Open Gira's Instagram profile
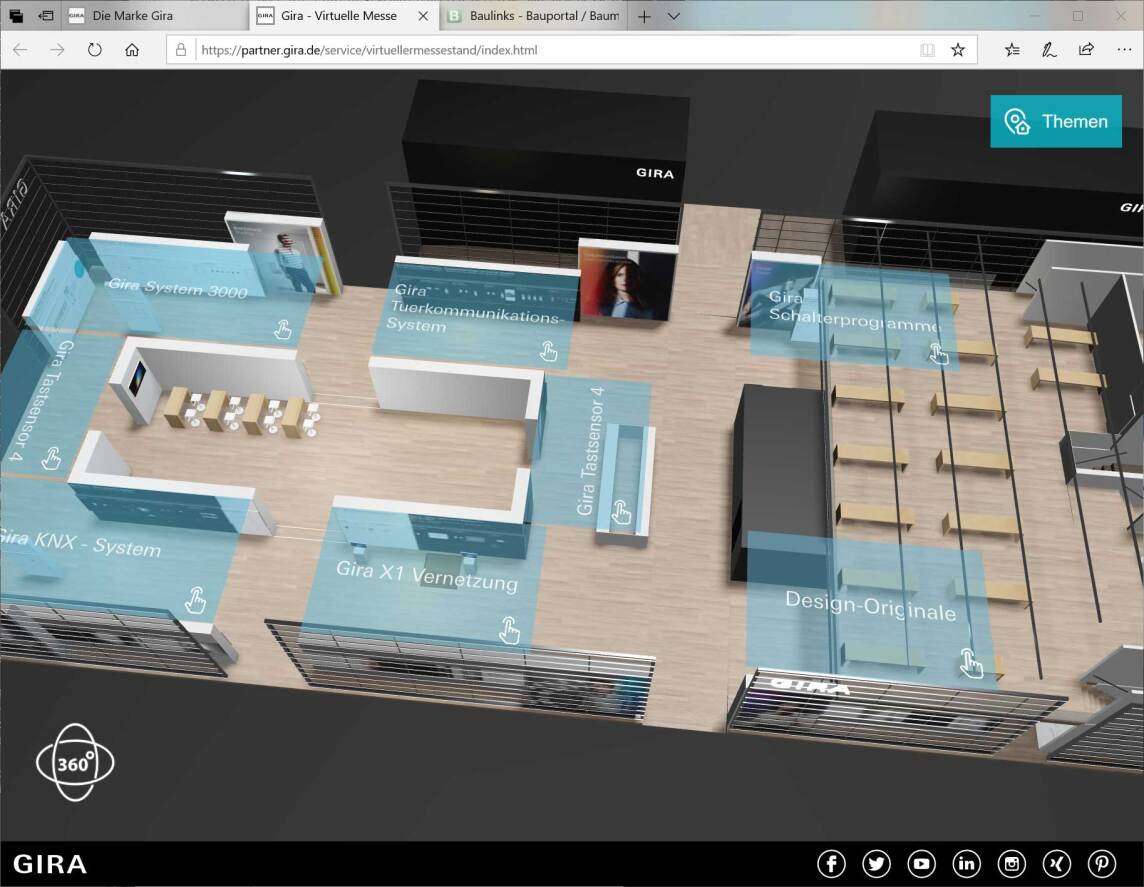 1012,864
